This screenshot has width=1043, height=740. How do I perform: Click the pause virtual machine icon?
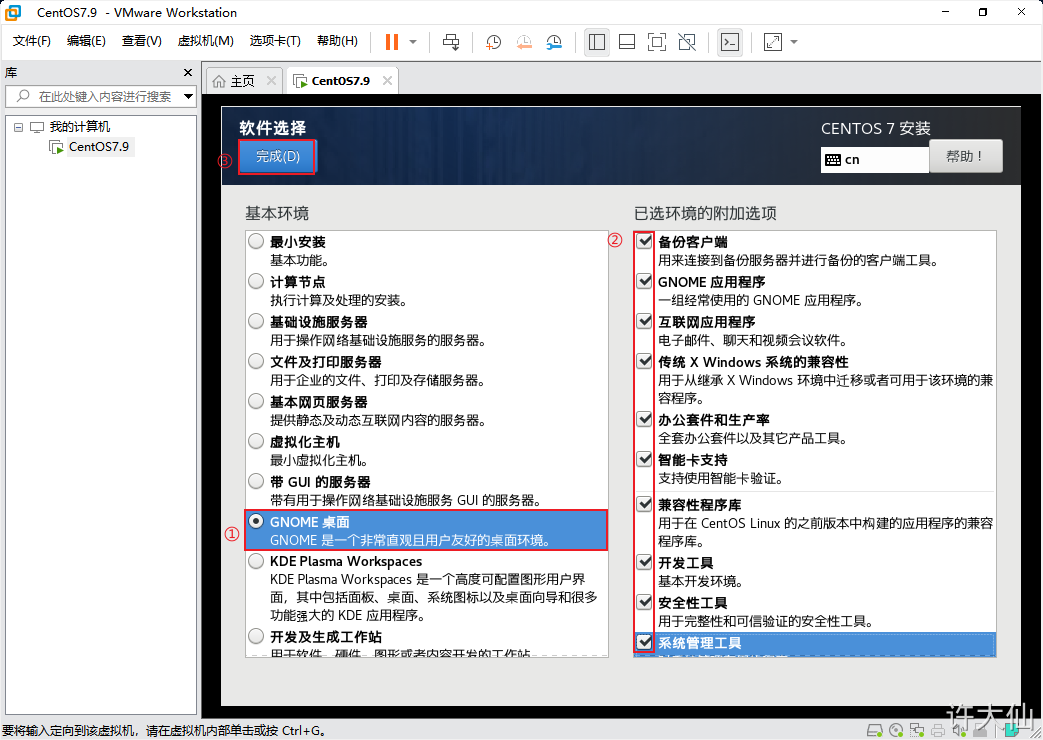pyautogui.click(x=392, y=42)
